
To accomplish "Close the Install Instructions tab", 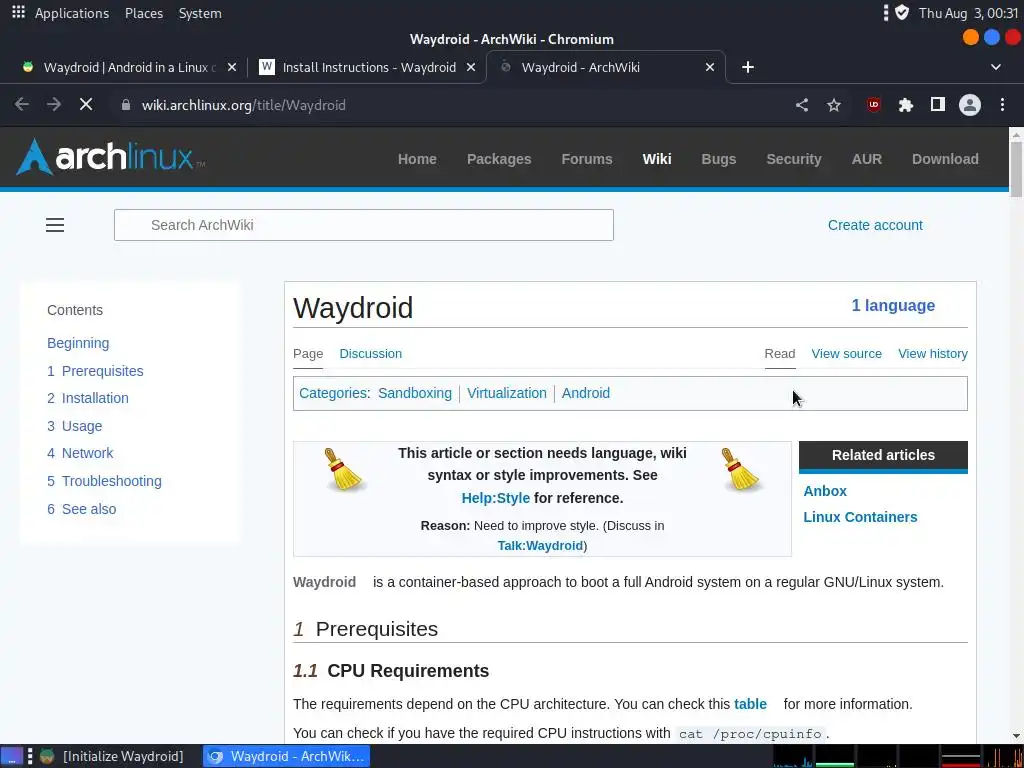I will [x=471, y=67].
